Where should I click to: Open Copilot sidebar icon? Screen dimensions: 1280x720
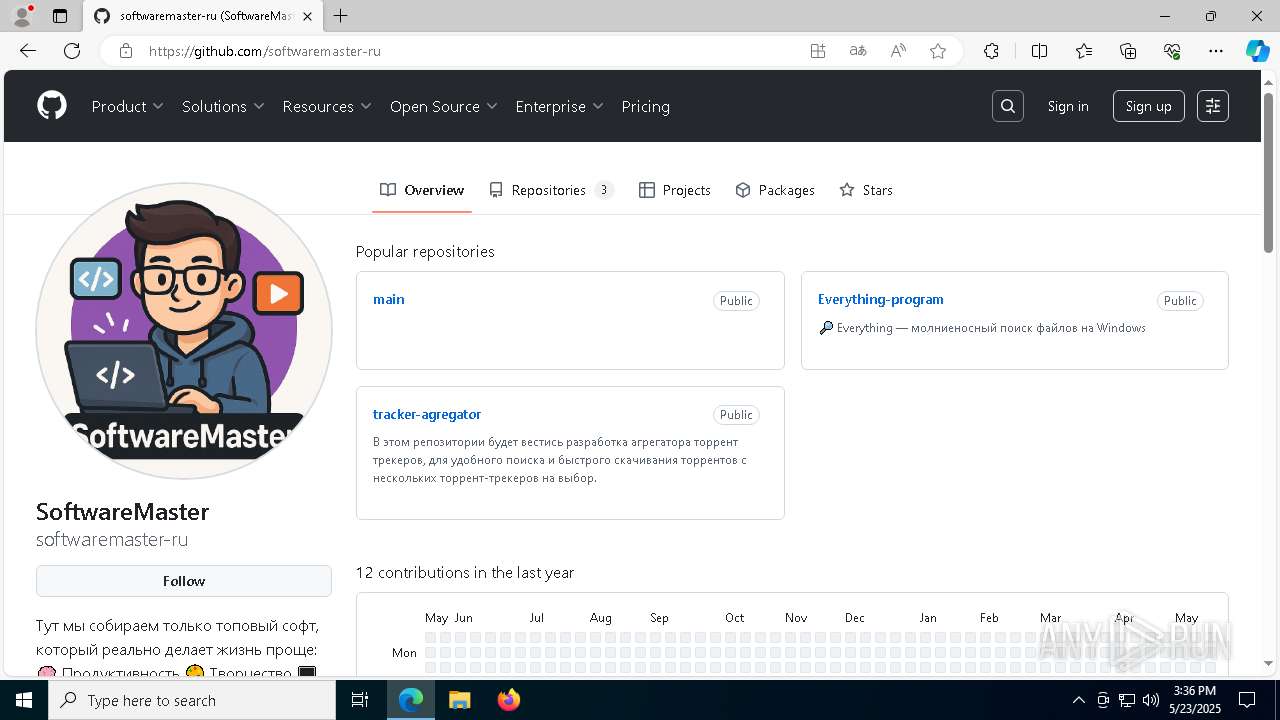tap(1257, 51)
